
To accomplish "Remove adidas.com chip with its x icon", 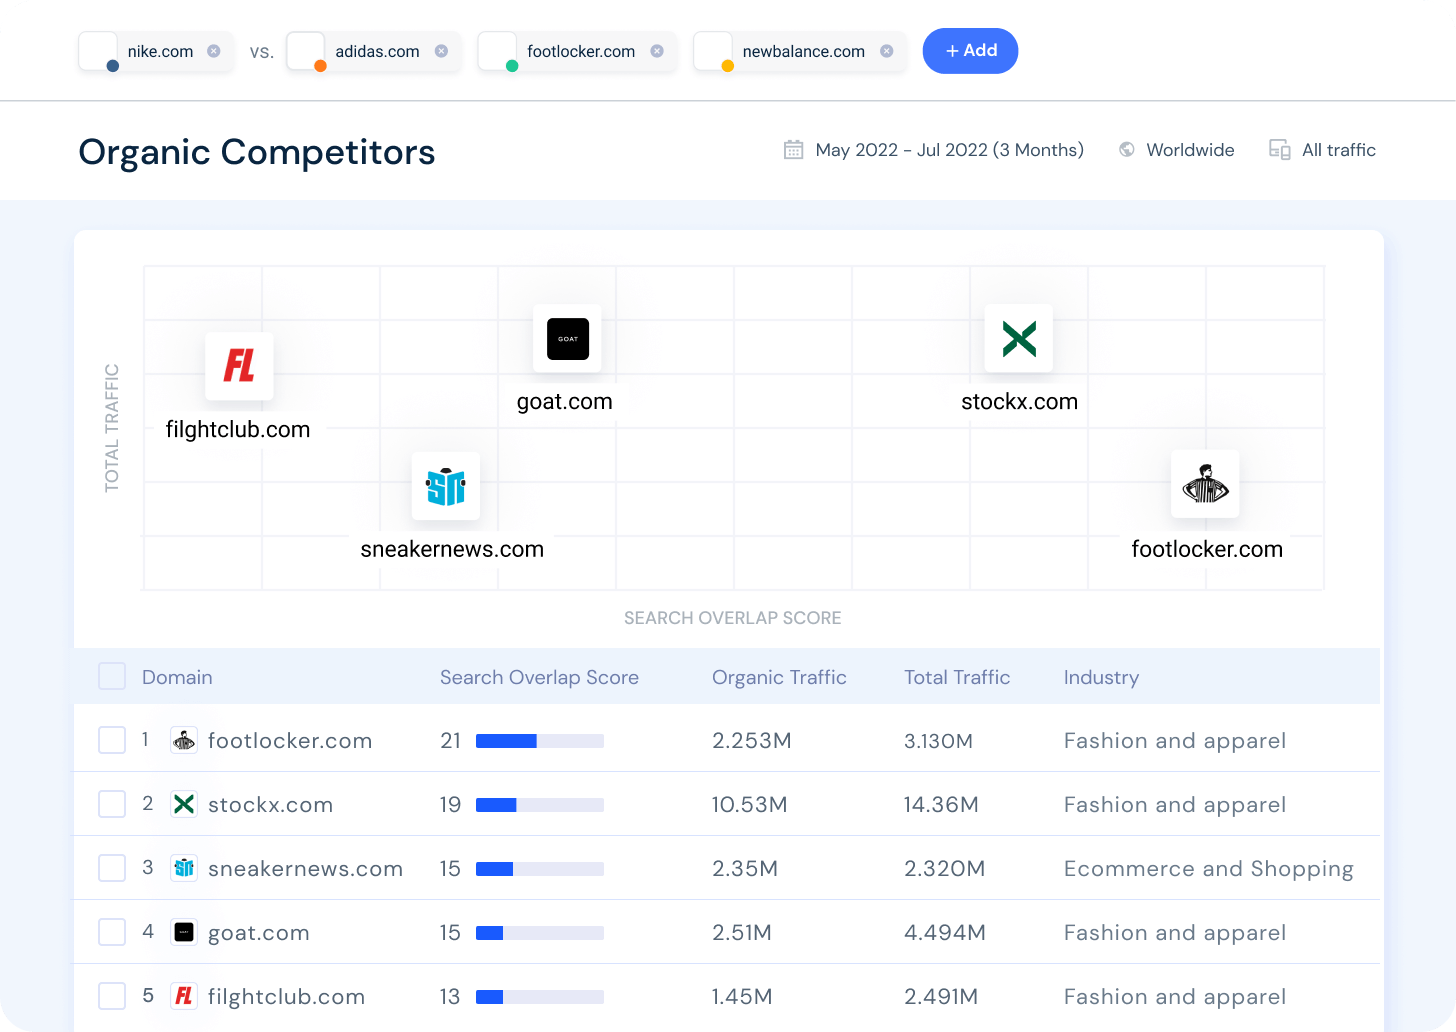I will coord(441,51).
